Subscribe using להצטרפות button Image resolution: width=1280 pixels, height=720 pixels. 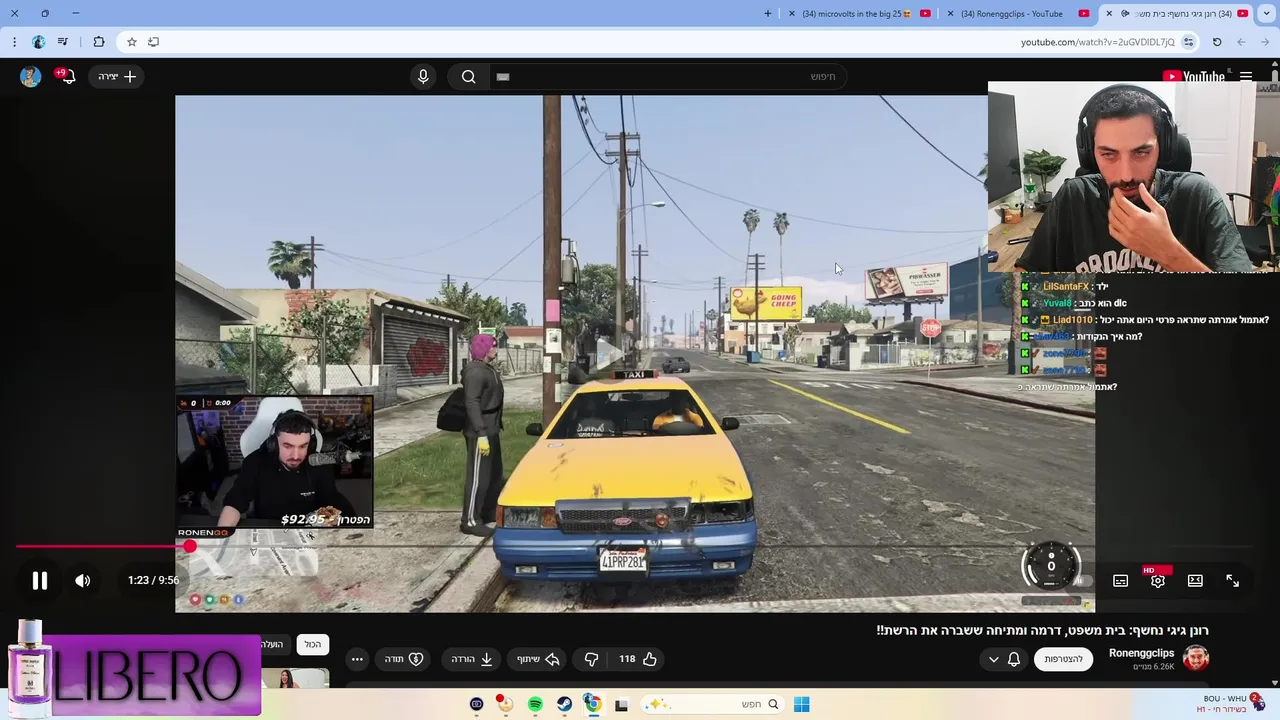point(1063,659)
